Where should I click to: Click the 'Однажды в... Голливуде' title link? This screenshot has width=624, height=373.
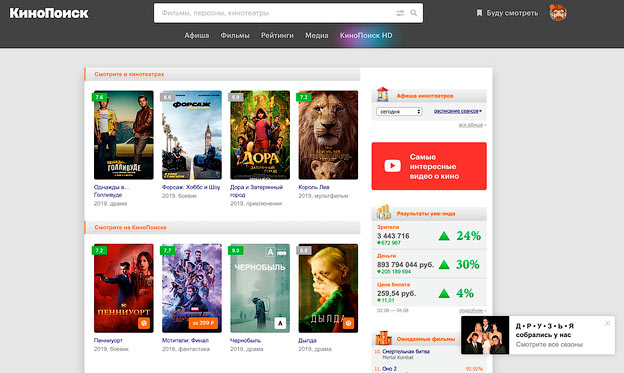point(112,191)
